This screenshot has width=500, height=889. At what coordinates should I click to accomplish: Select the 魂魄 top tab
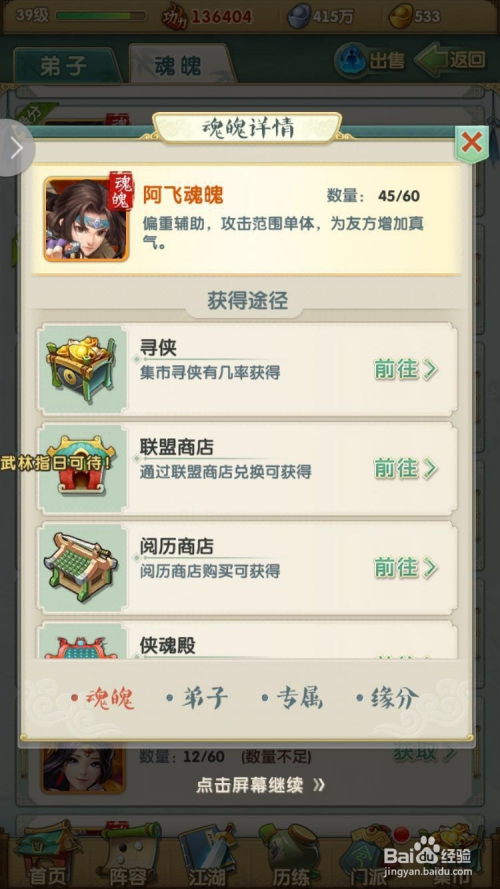click(x=178, y=66)
